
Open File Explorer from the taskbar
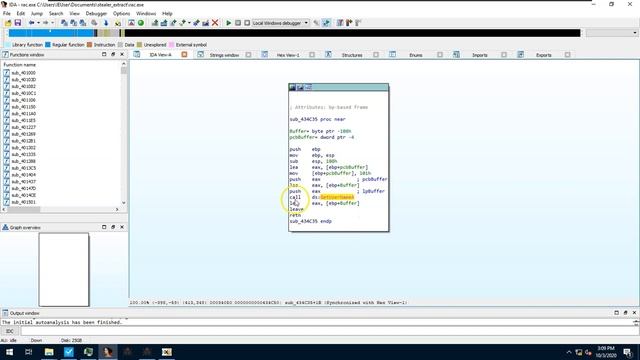49,352
